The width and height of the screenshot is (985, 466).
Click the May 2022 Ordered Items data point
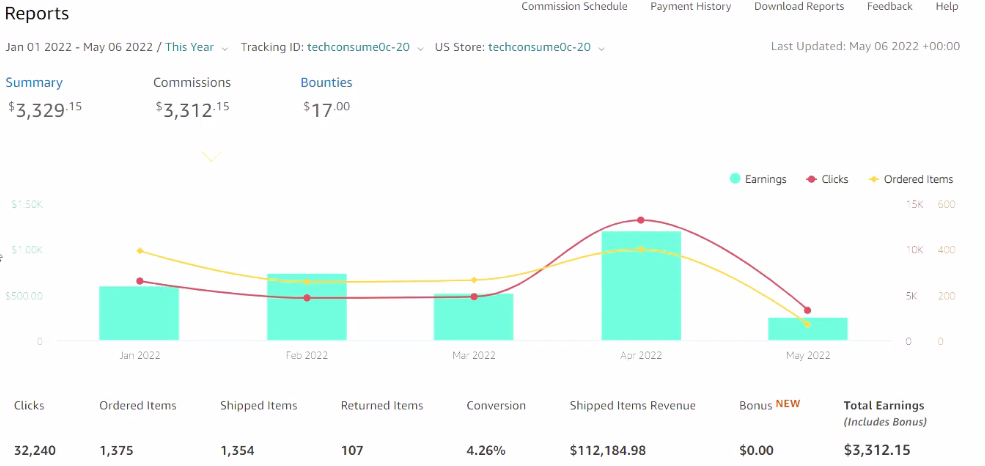(x=808, y=324)
